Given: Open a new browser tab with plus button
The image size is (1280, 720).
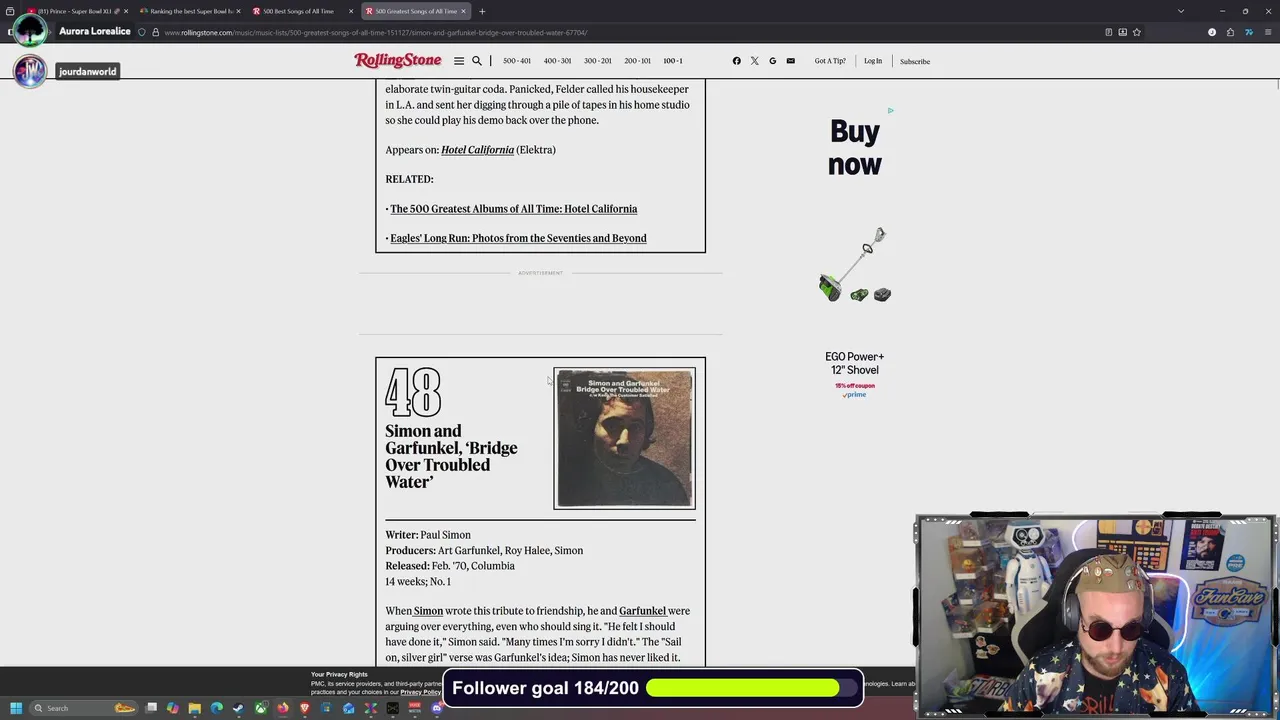Looking at the screenshot, I should coord(482,11).
